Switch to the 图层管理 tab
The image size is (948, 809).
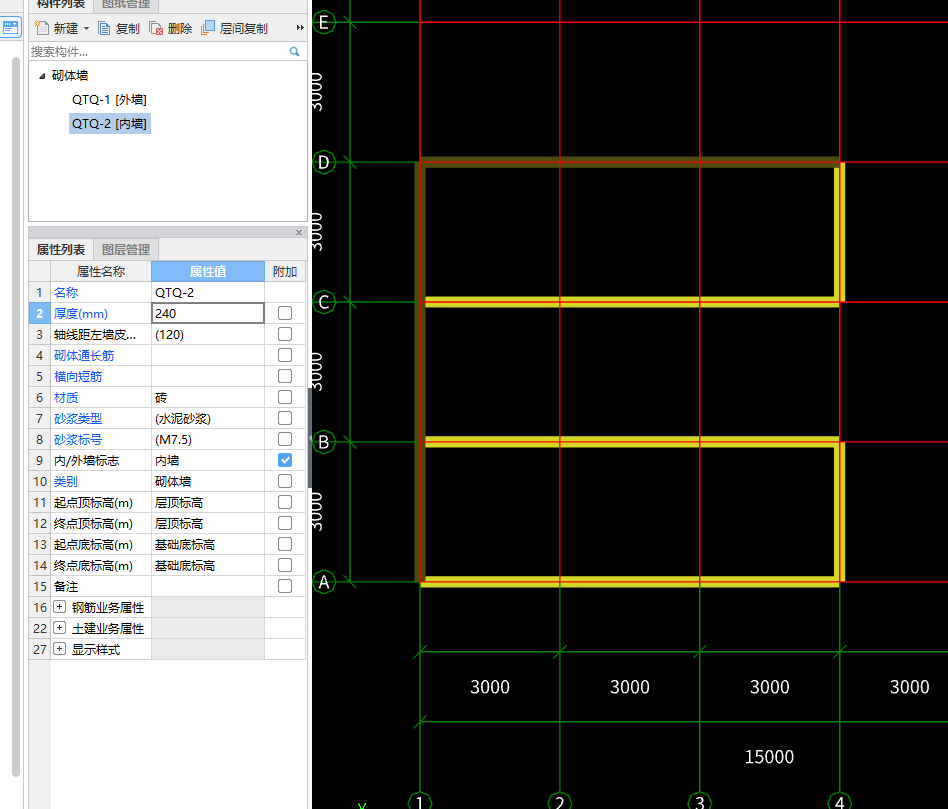tap(126, 250)
